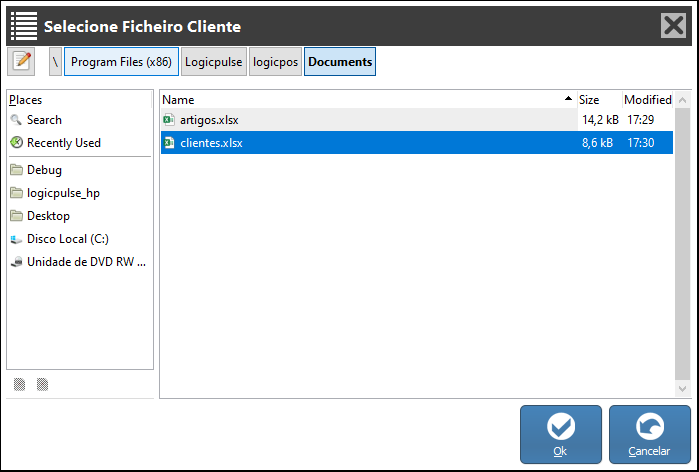The height and width of the screenshot is (472, 699).
Task: Navigate to Program Files (x86) path segment
Action: coord(121,62)
